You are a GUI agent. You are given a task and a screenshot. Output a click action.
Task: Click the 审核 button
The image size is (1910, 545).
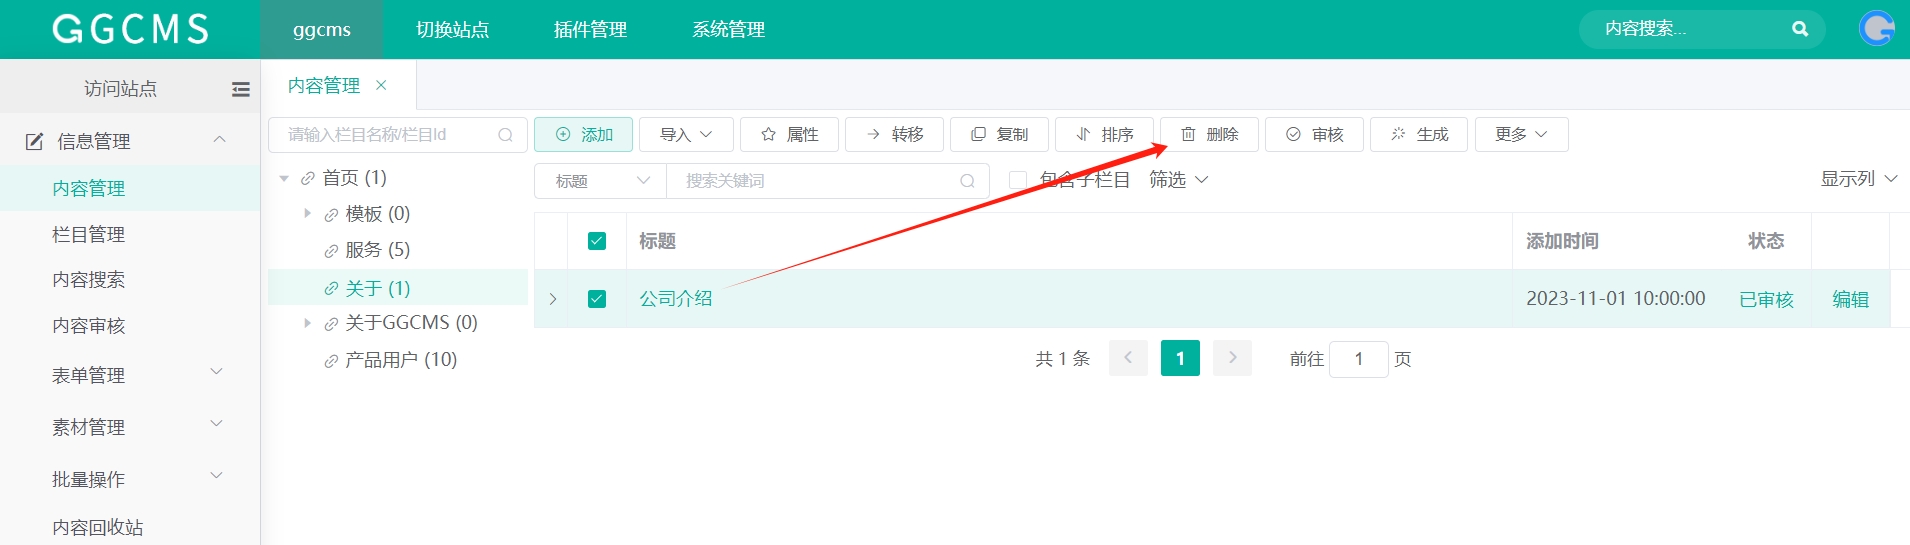pyautogui.click(x=1314, y=134)
